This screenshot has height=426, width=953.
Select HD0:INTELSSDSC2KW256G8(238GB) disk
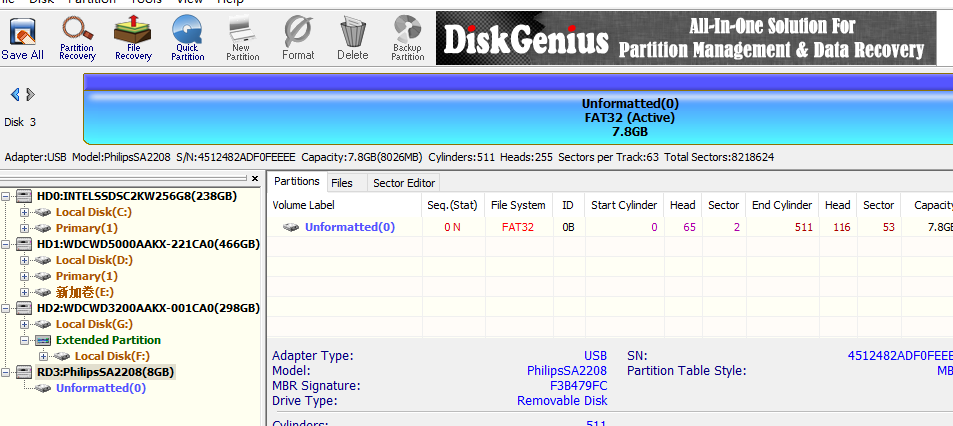[x=137, y=196]
